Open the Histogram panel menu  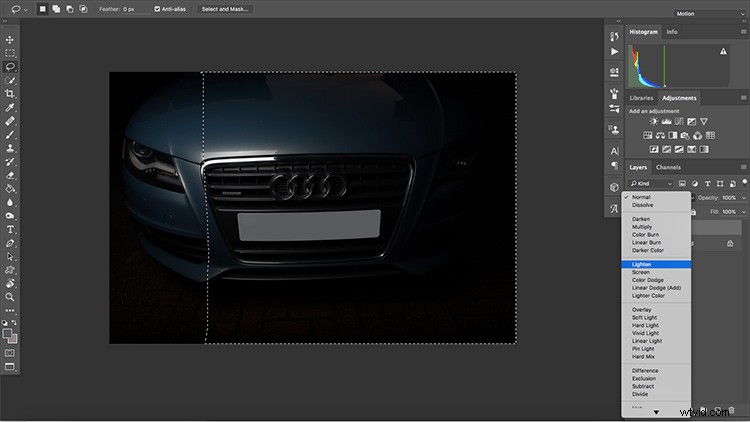[x=743, y=32]
